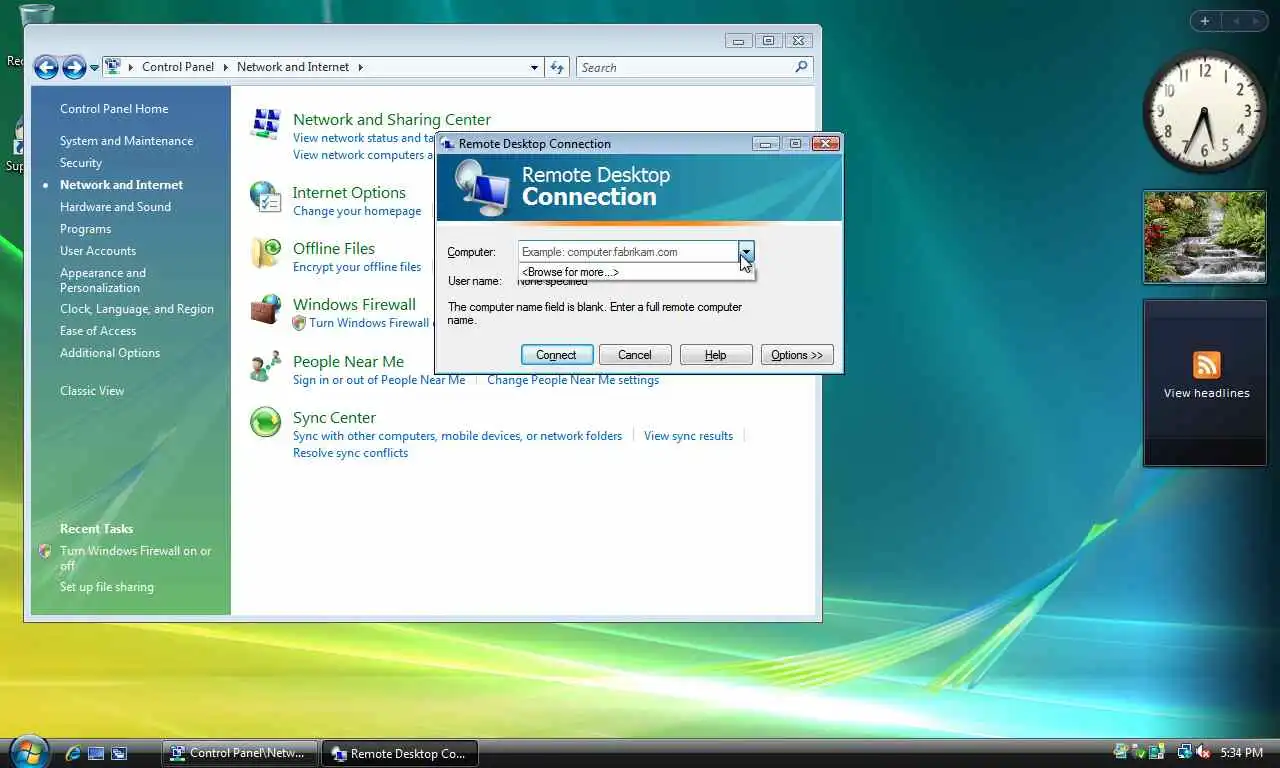The image size is (1280, 768).
Task: Click View sync results link
Action: [688, 436]
